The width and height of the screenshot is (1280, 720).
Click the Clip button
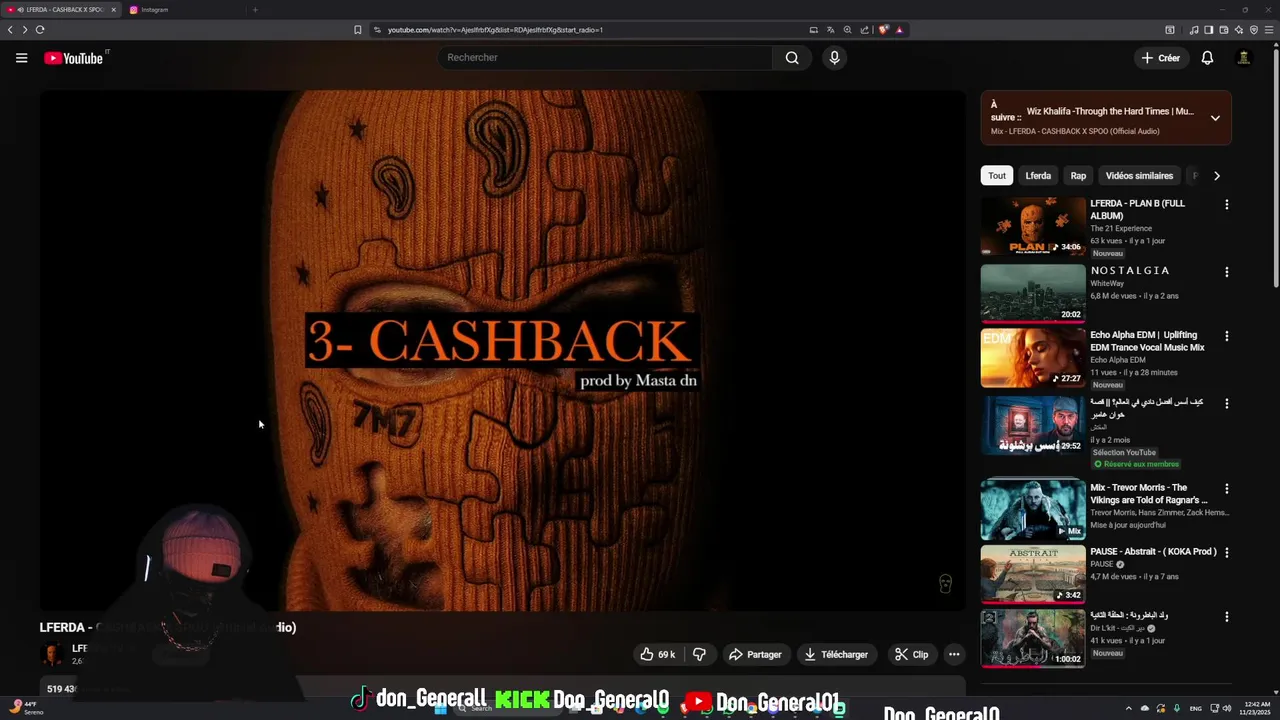(911, 654)
